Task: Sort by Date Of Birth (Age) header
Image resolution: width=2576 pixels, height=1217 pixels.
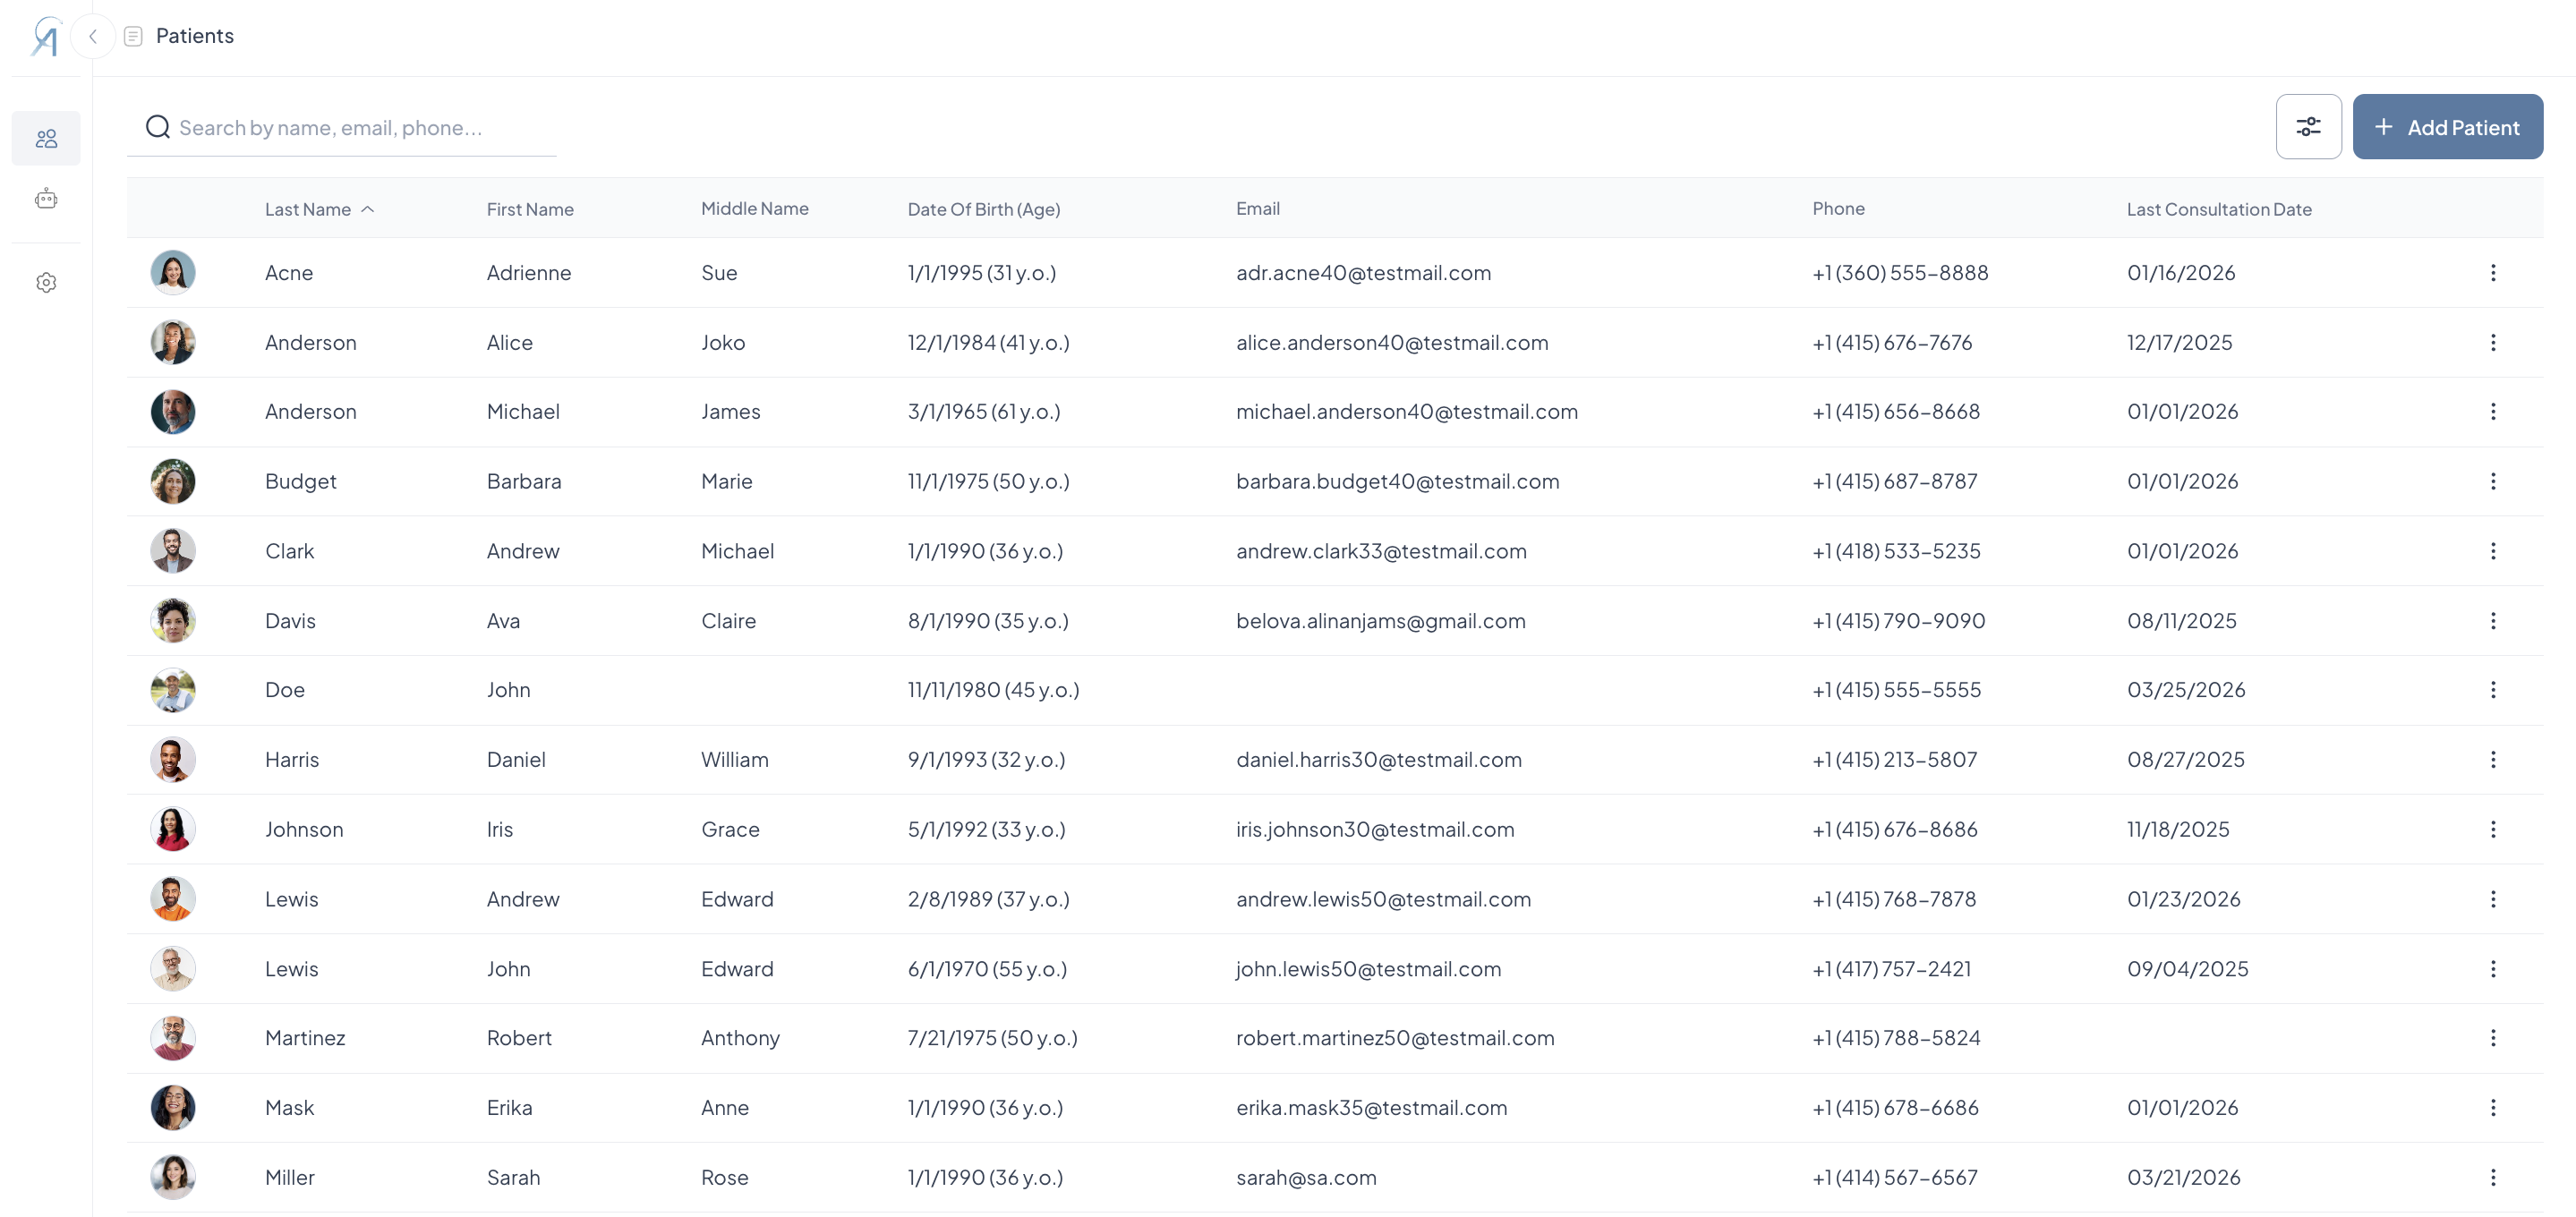Action: pos(983,209)
